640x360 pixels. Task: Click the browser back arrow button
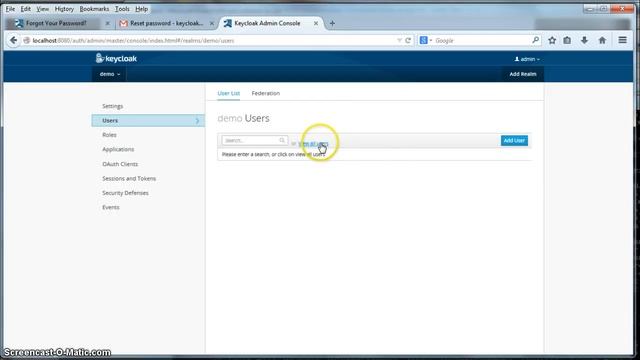(13, 40)
